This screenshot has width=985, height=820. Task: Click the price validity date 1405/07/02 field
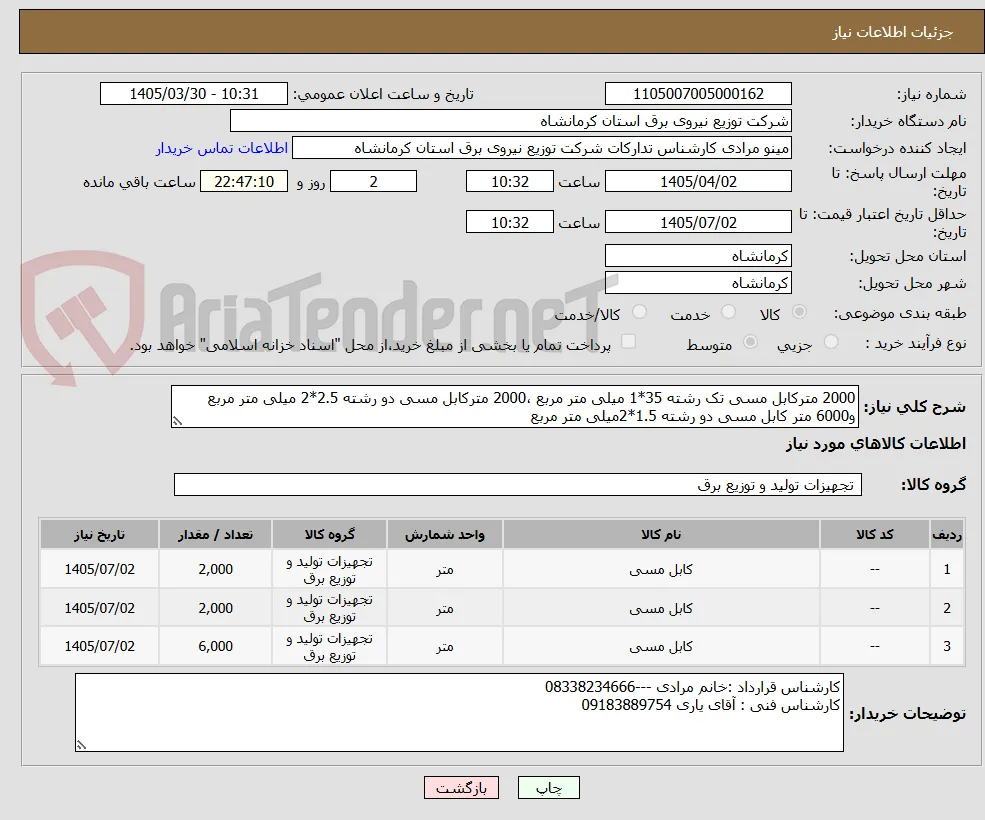tap(698, 222)
